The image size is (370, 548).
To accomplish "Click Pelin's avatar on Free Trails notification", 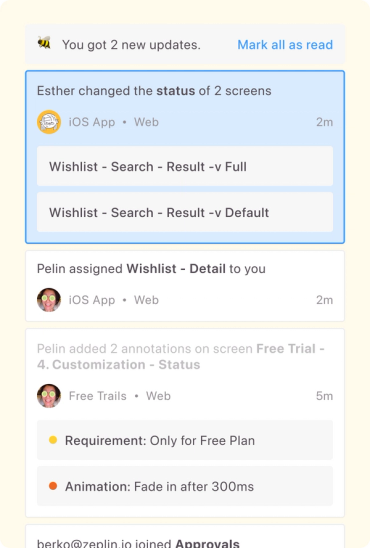I will [49, 396].
